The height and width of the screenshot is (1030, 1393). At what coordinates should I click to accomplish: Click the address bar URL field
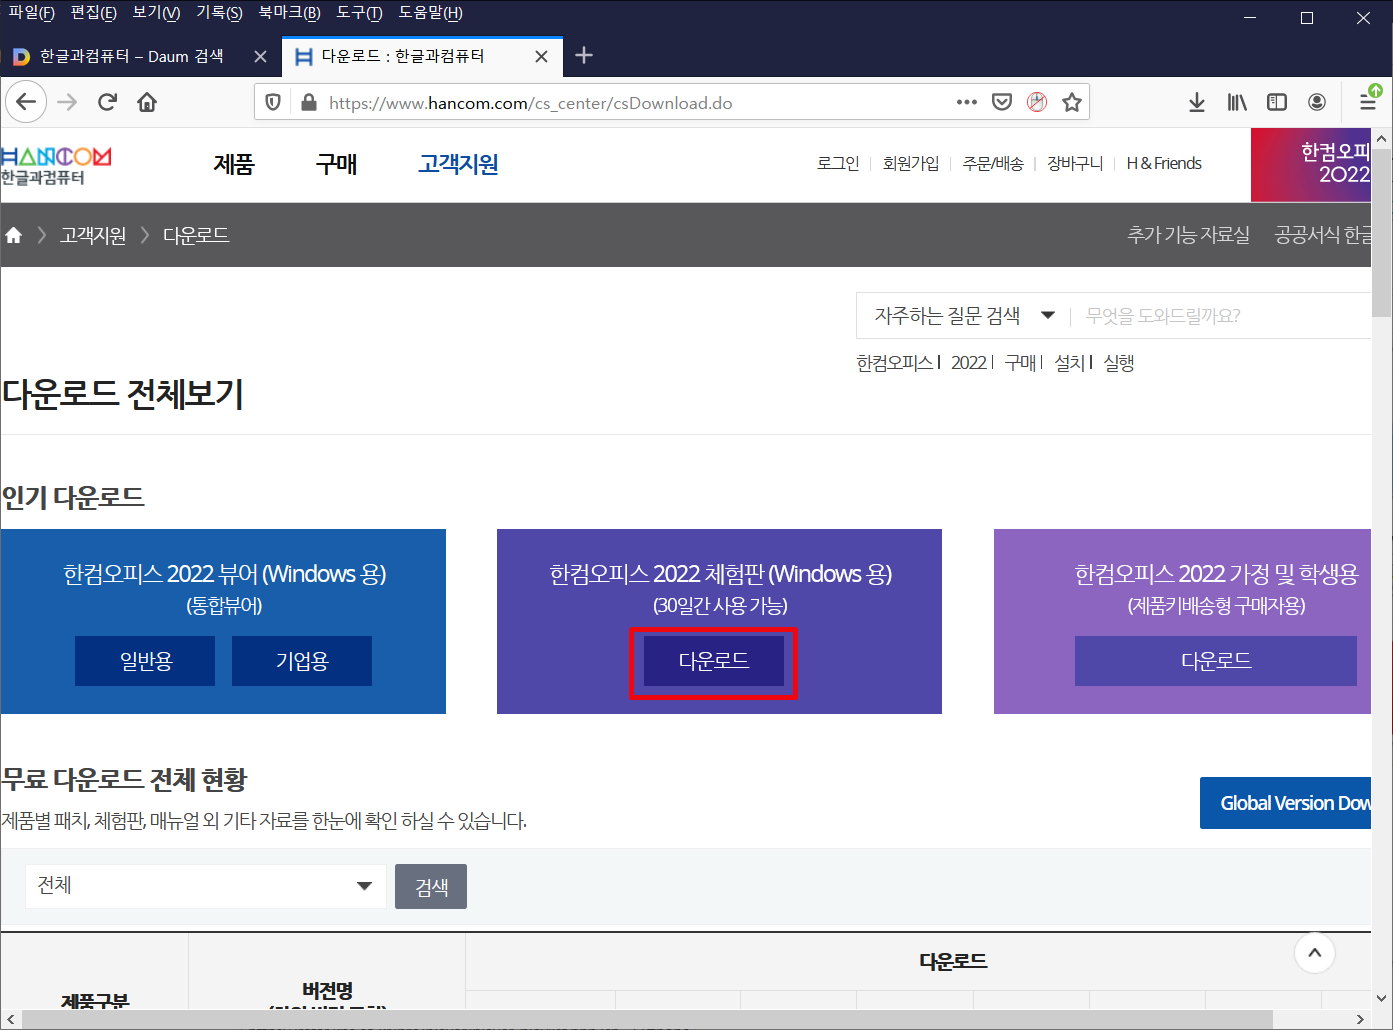(635, 102)
